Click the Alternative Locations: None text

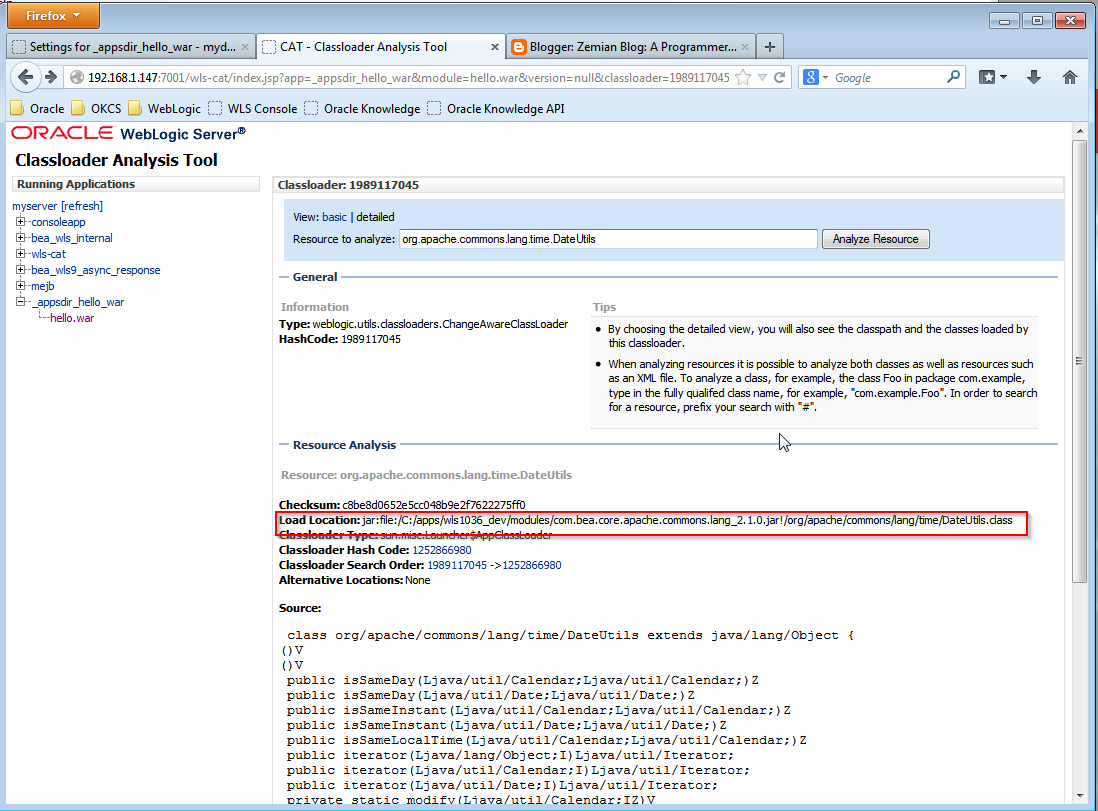coord(354,580)
